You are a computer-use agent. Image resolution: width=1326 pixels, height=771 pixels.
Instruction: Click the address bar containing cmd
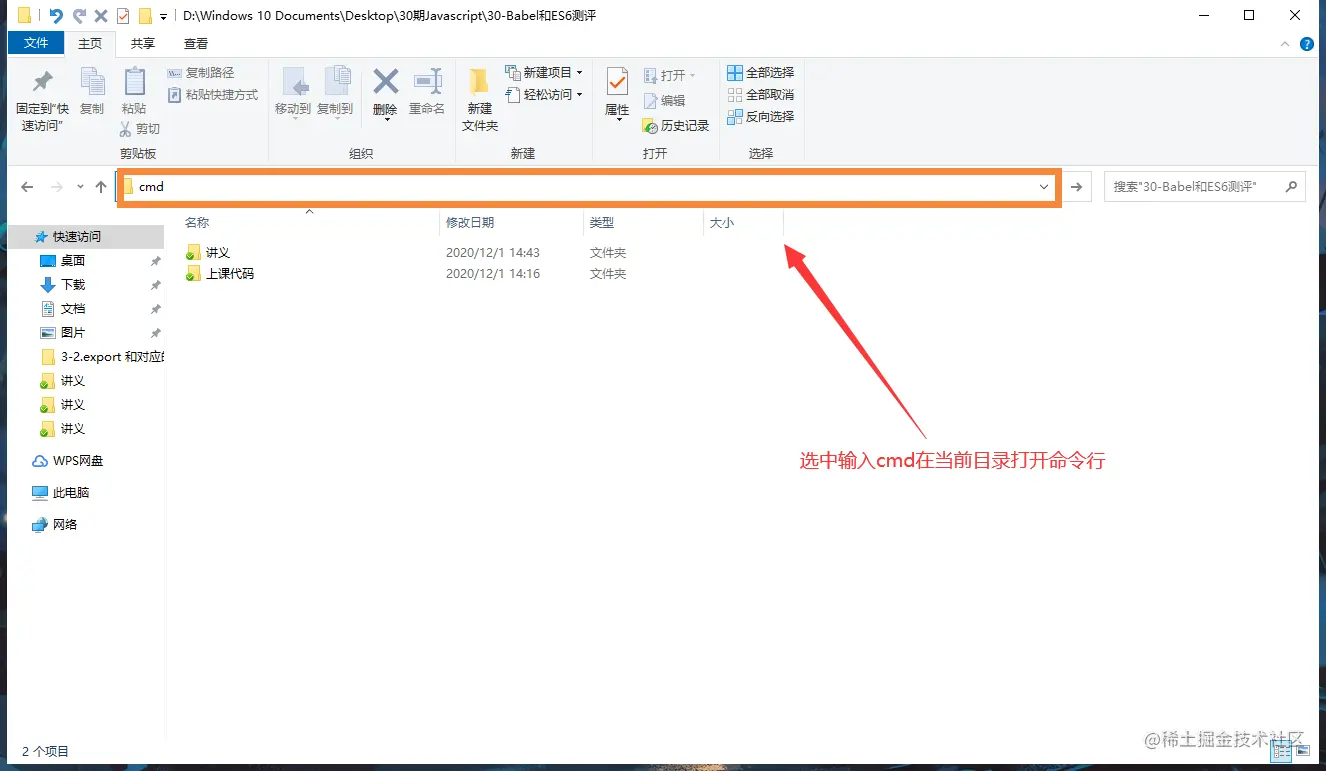(x=588, y=187)
